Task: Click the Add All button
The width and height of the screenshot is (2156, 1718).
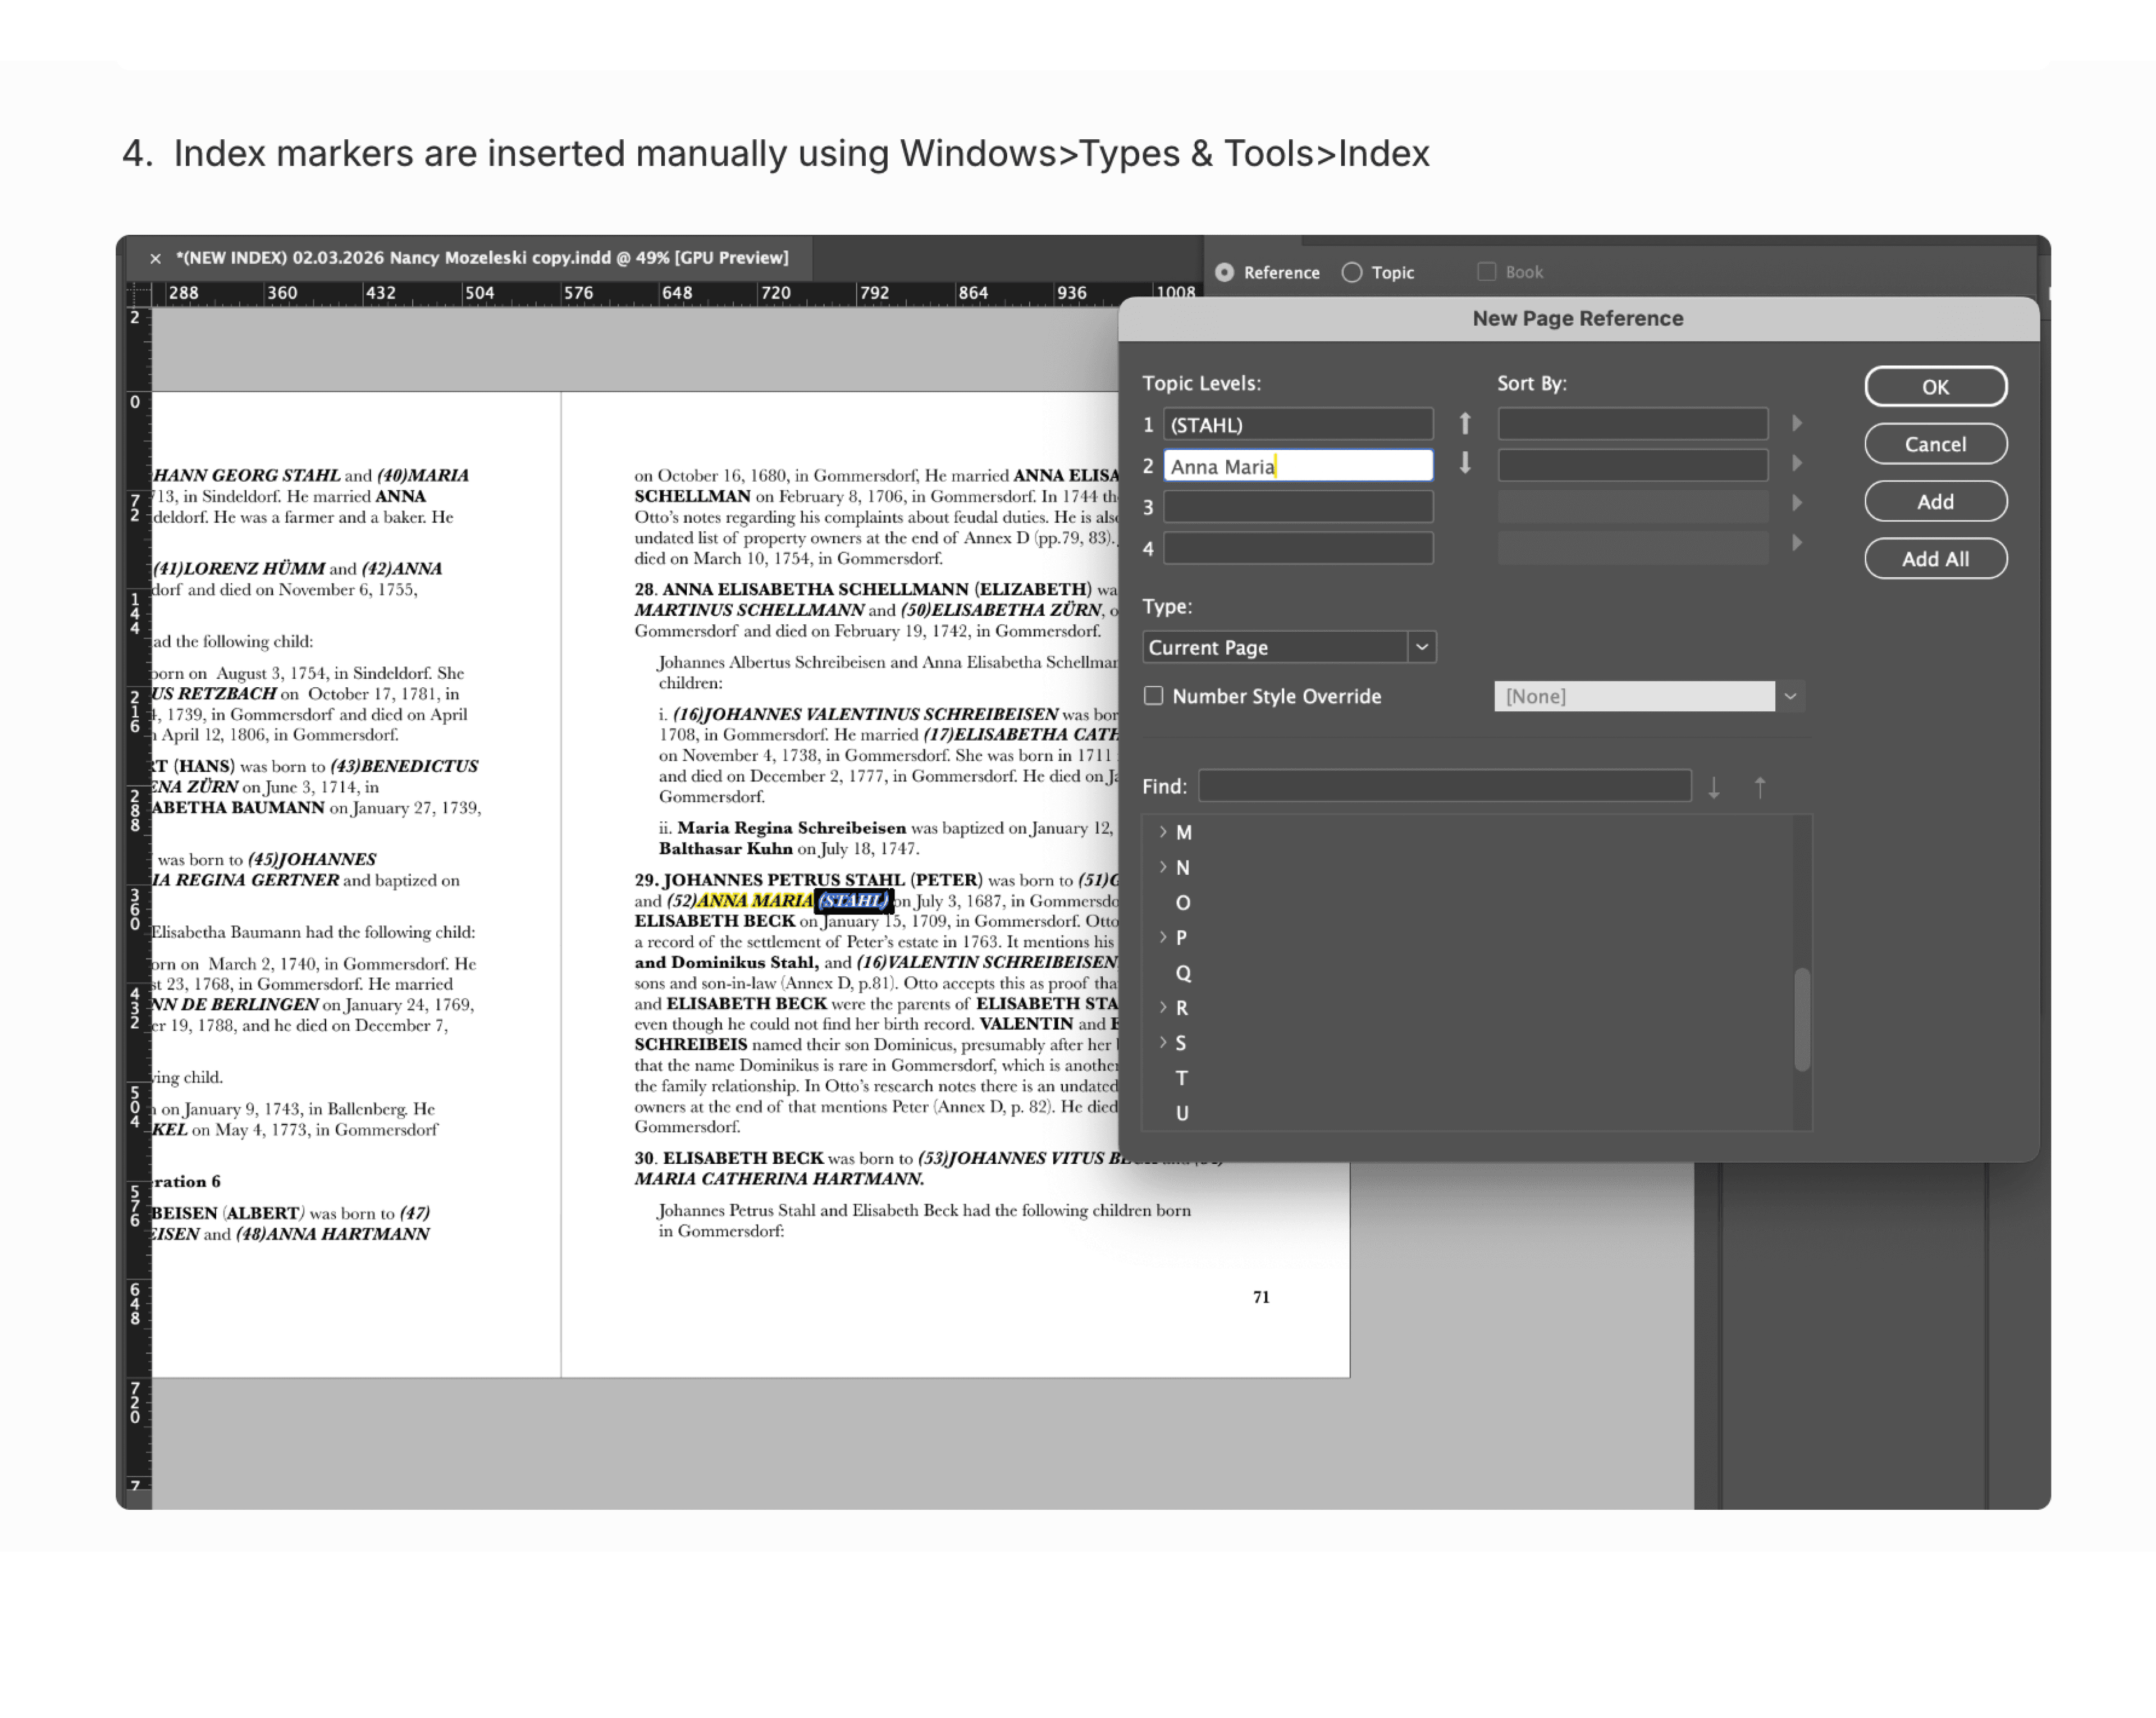Action: click(x=1935, y=559)
